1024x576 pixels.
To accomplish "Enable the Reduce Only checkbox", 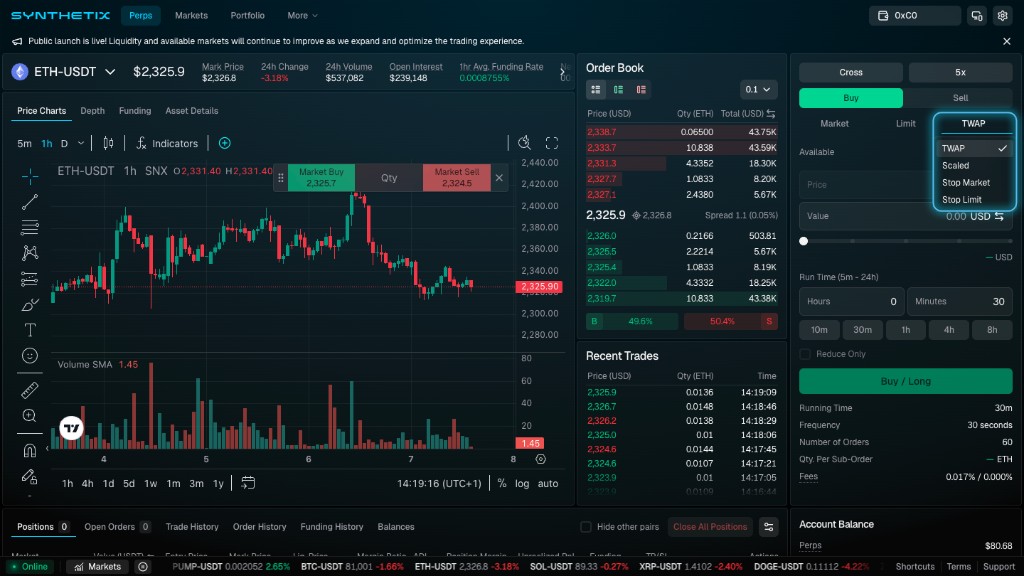I will click(x=805, y=354).
